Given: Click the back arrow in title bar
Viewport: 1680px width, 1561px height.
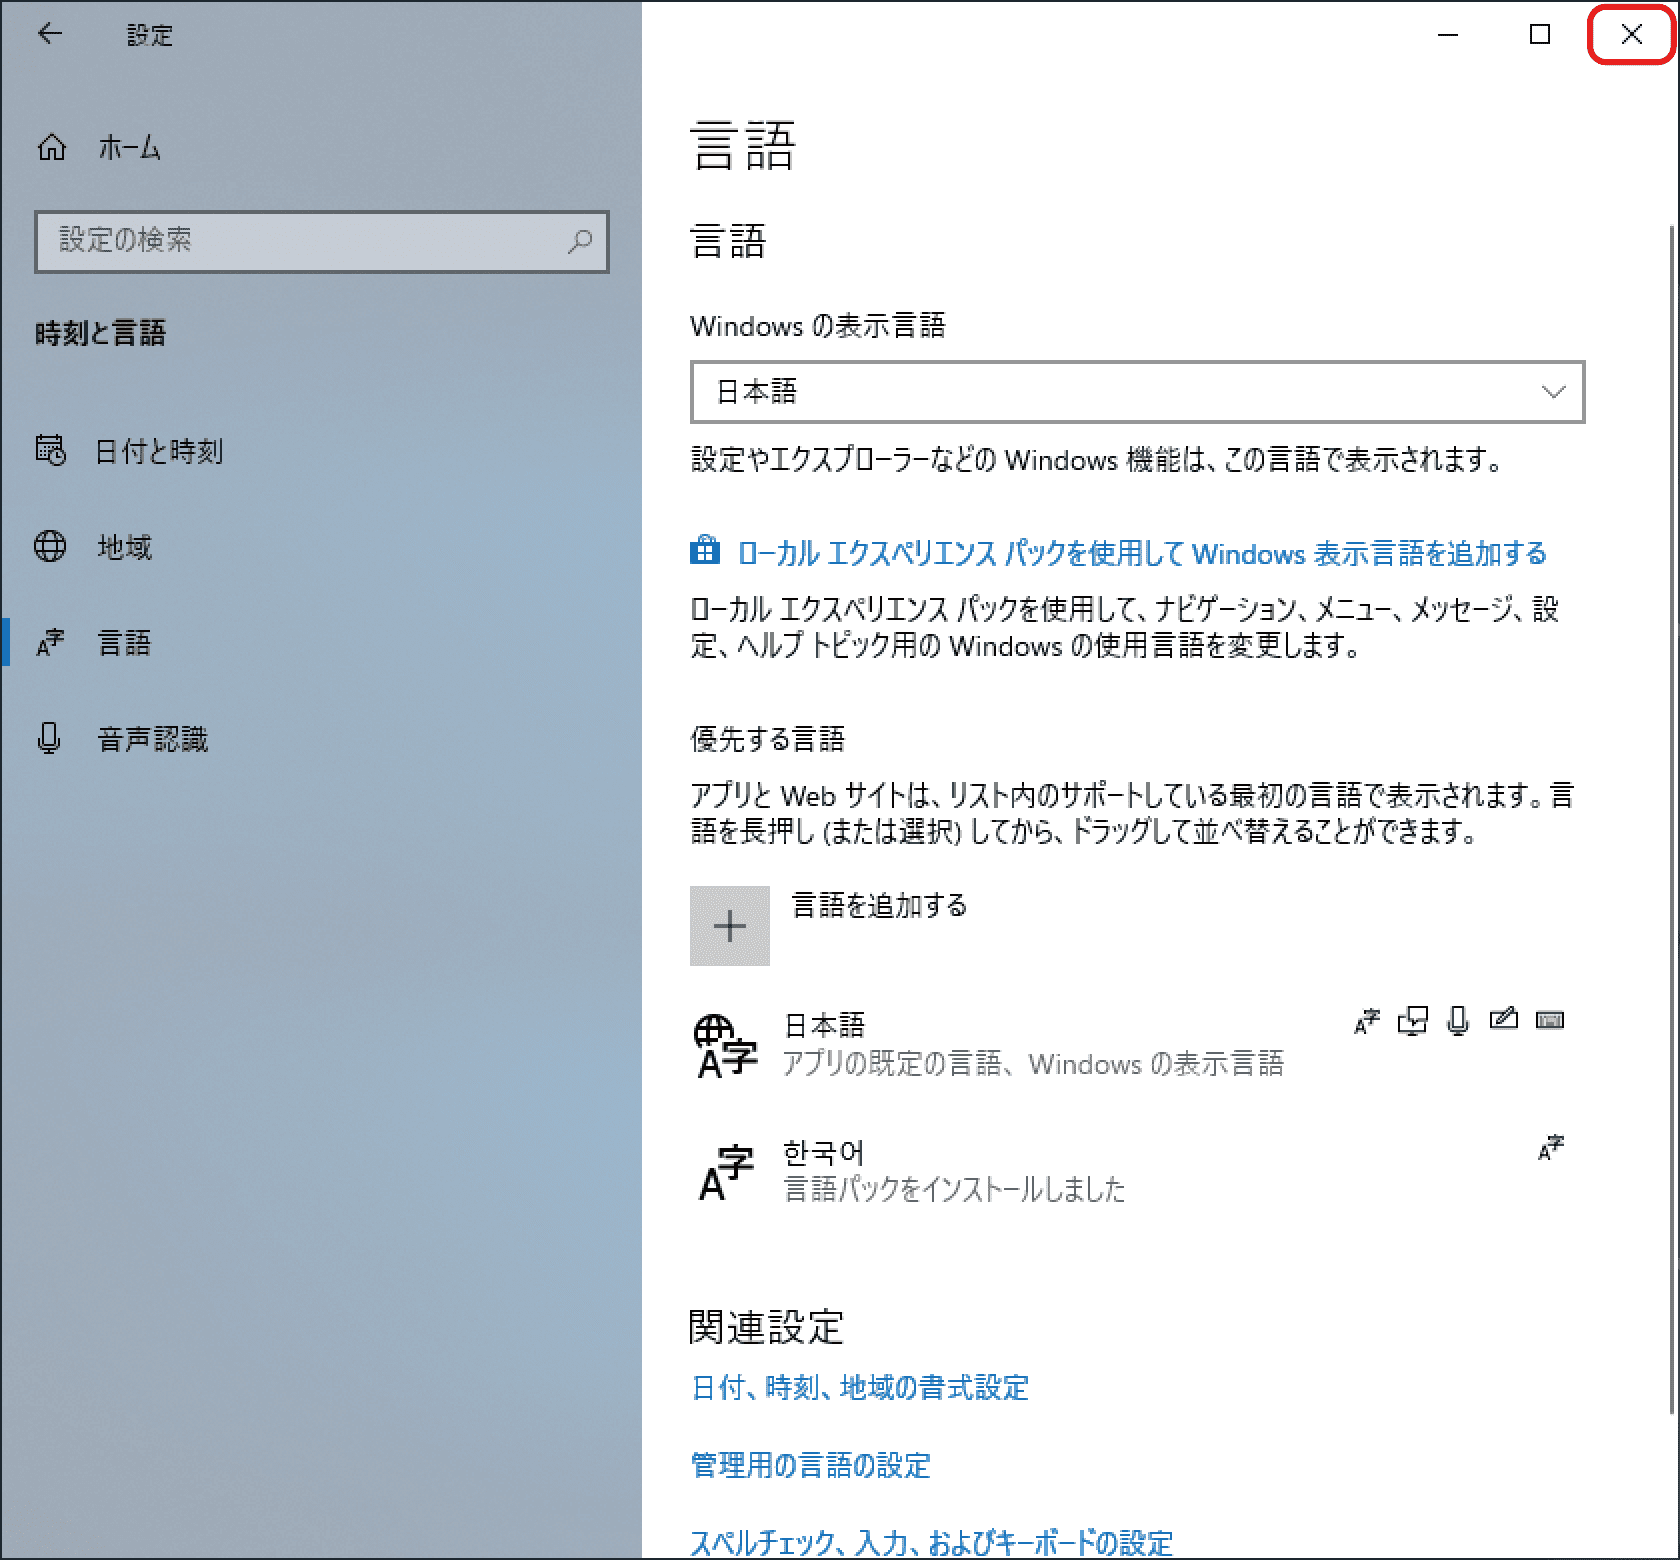Looking at the screenshot, I should click(x=50, y=34).
